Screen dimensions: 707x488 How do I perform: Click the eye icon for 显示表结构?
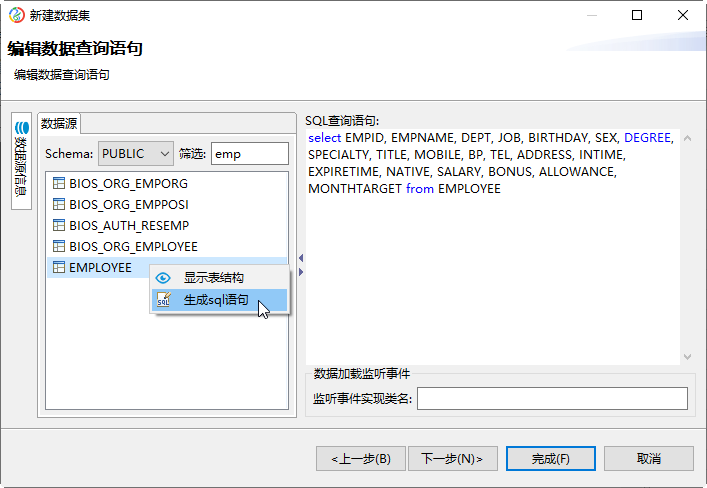(x=164, y=278)
